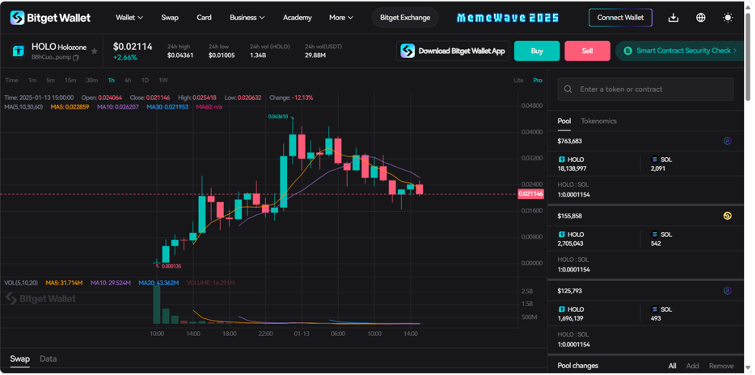Click the pool icon beside $155,858

(728, 216)
